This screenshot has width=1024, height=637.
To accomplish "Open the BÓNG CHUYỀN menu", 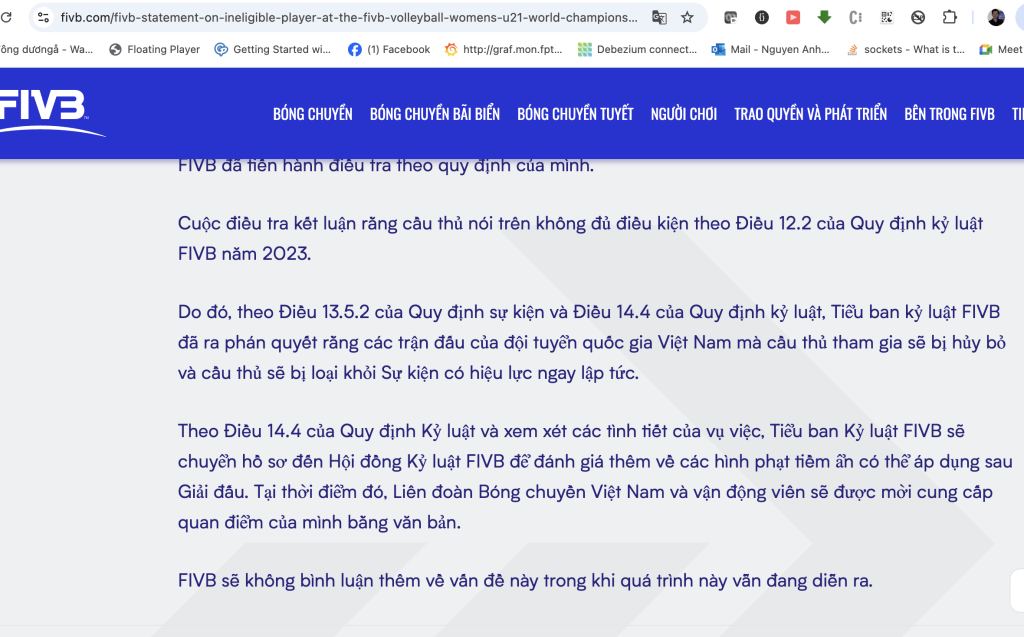I will click(313, 114).
